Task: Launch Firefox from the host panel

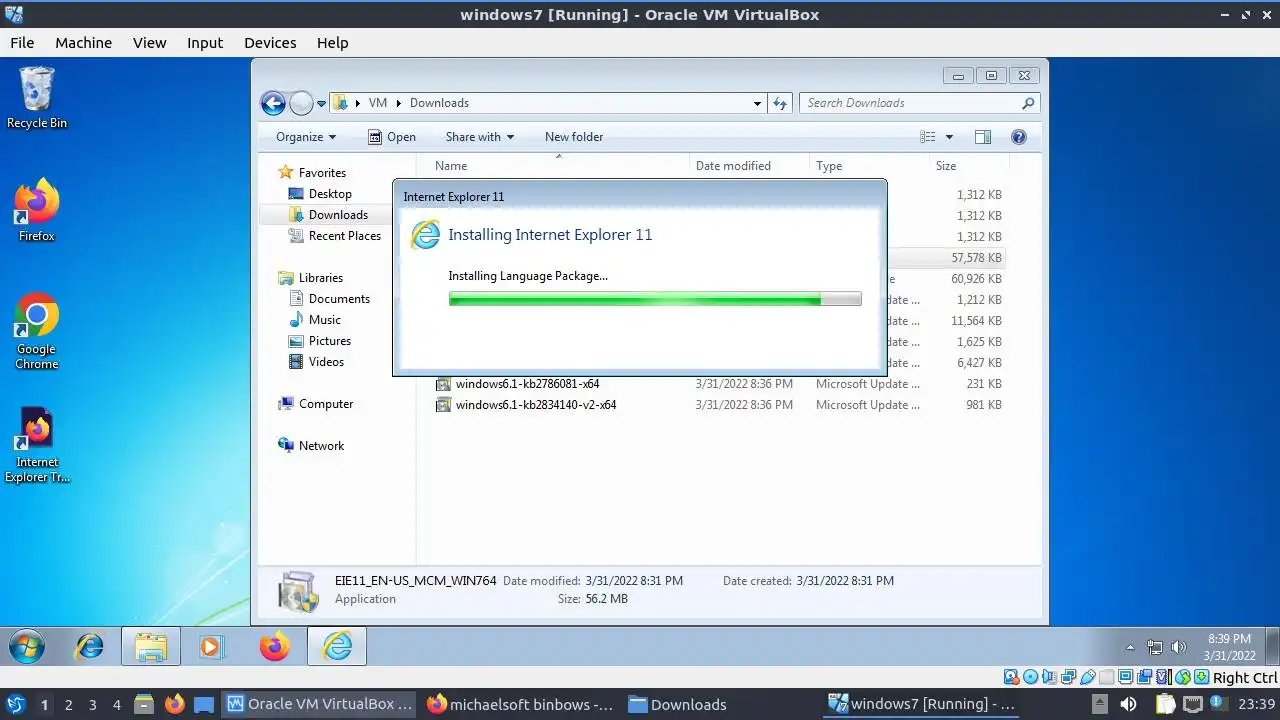Action: point(174,704)
